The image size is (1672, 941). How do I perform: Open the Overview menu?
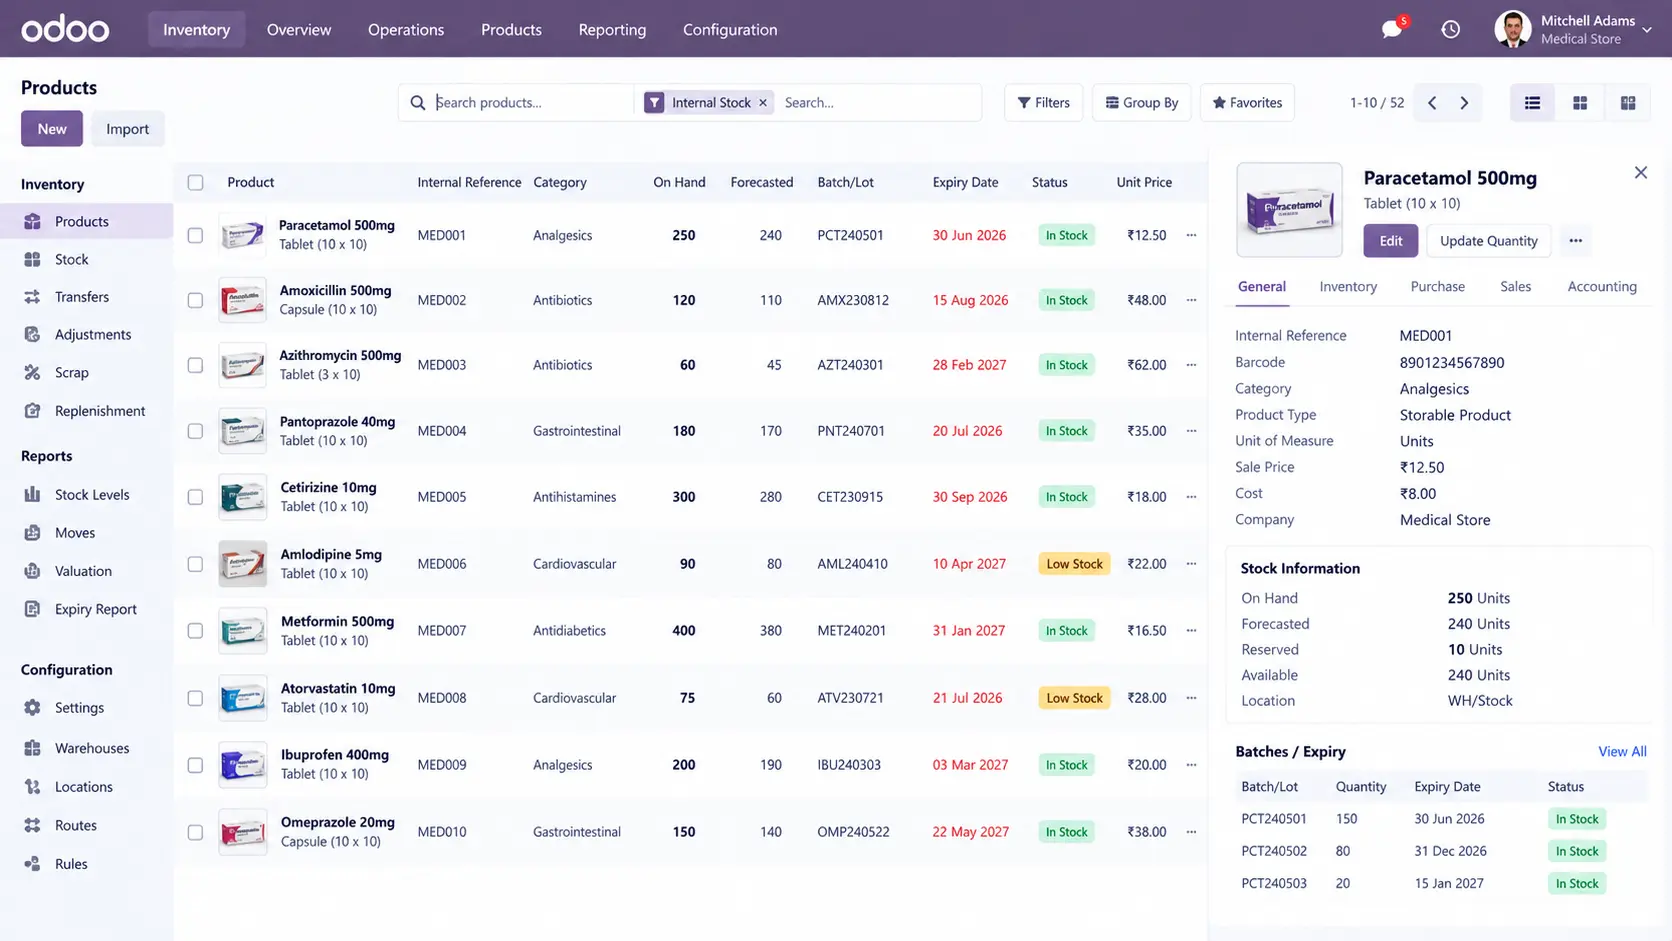[299, 29]
